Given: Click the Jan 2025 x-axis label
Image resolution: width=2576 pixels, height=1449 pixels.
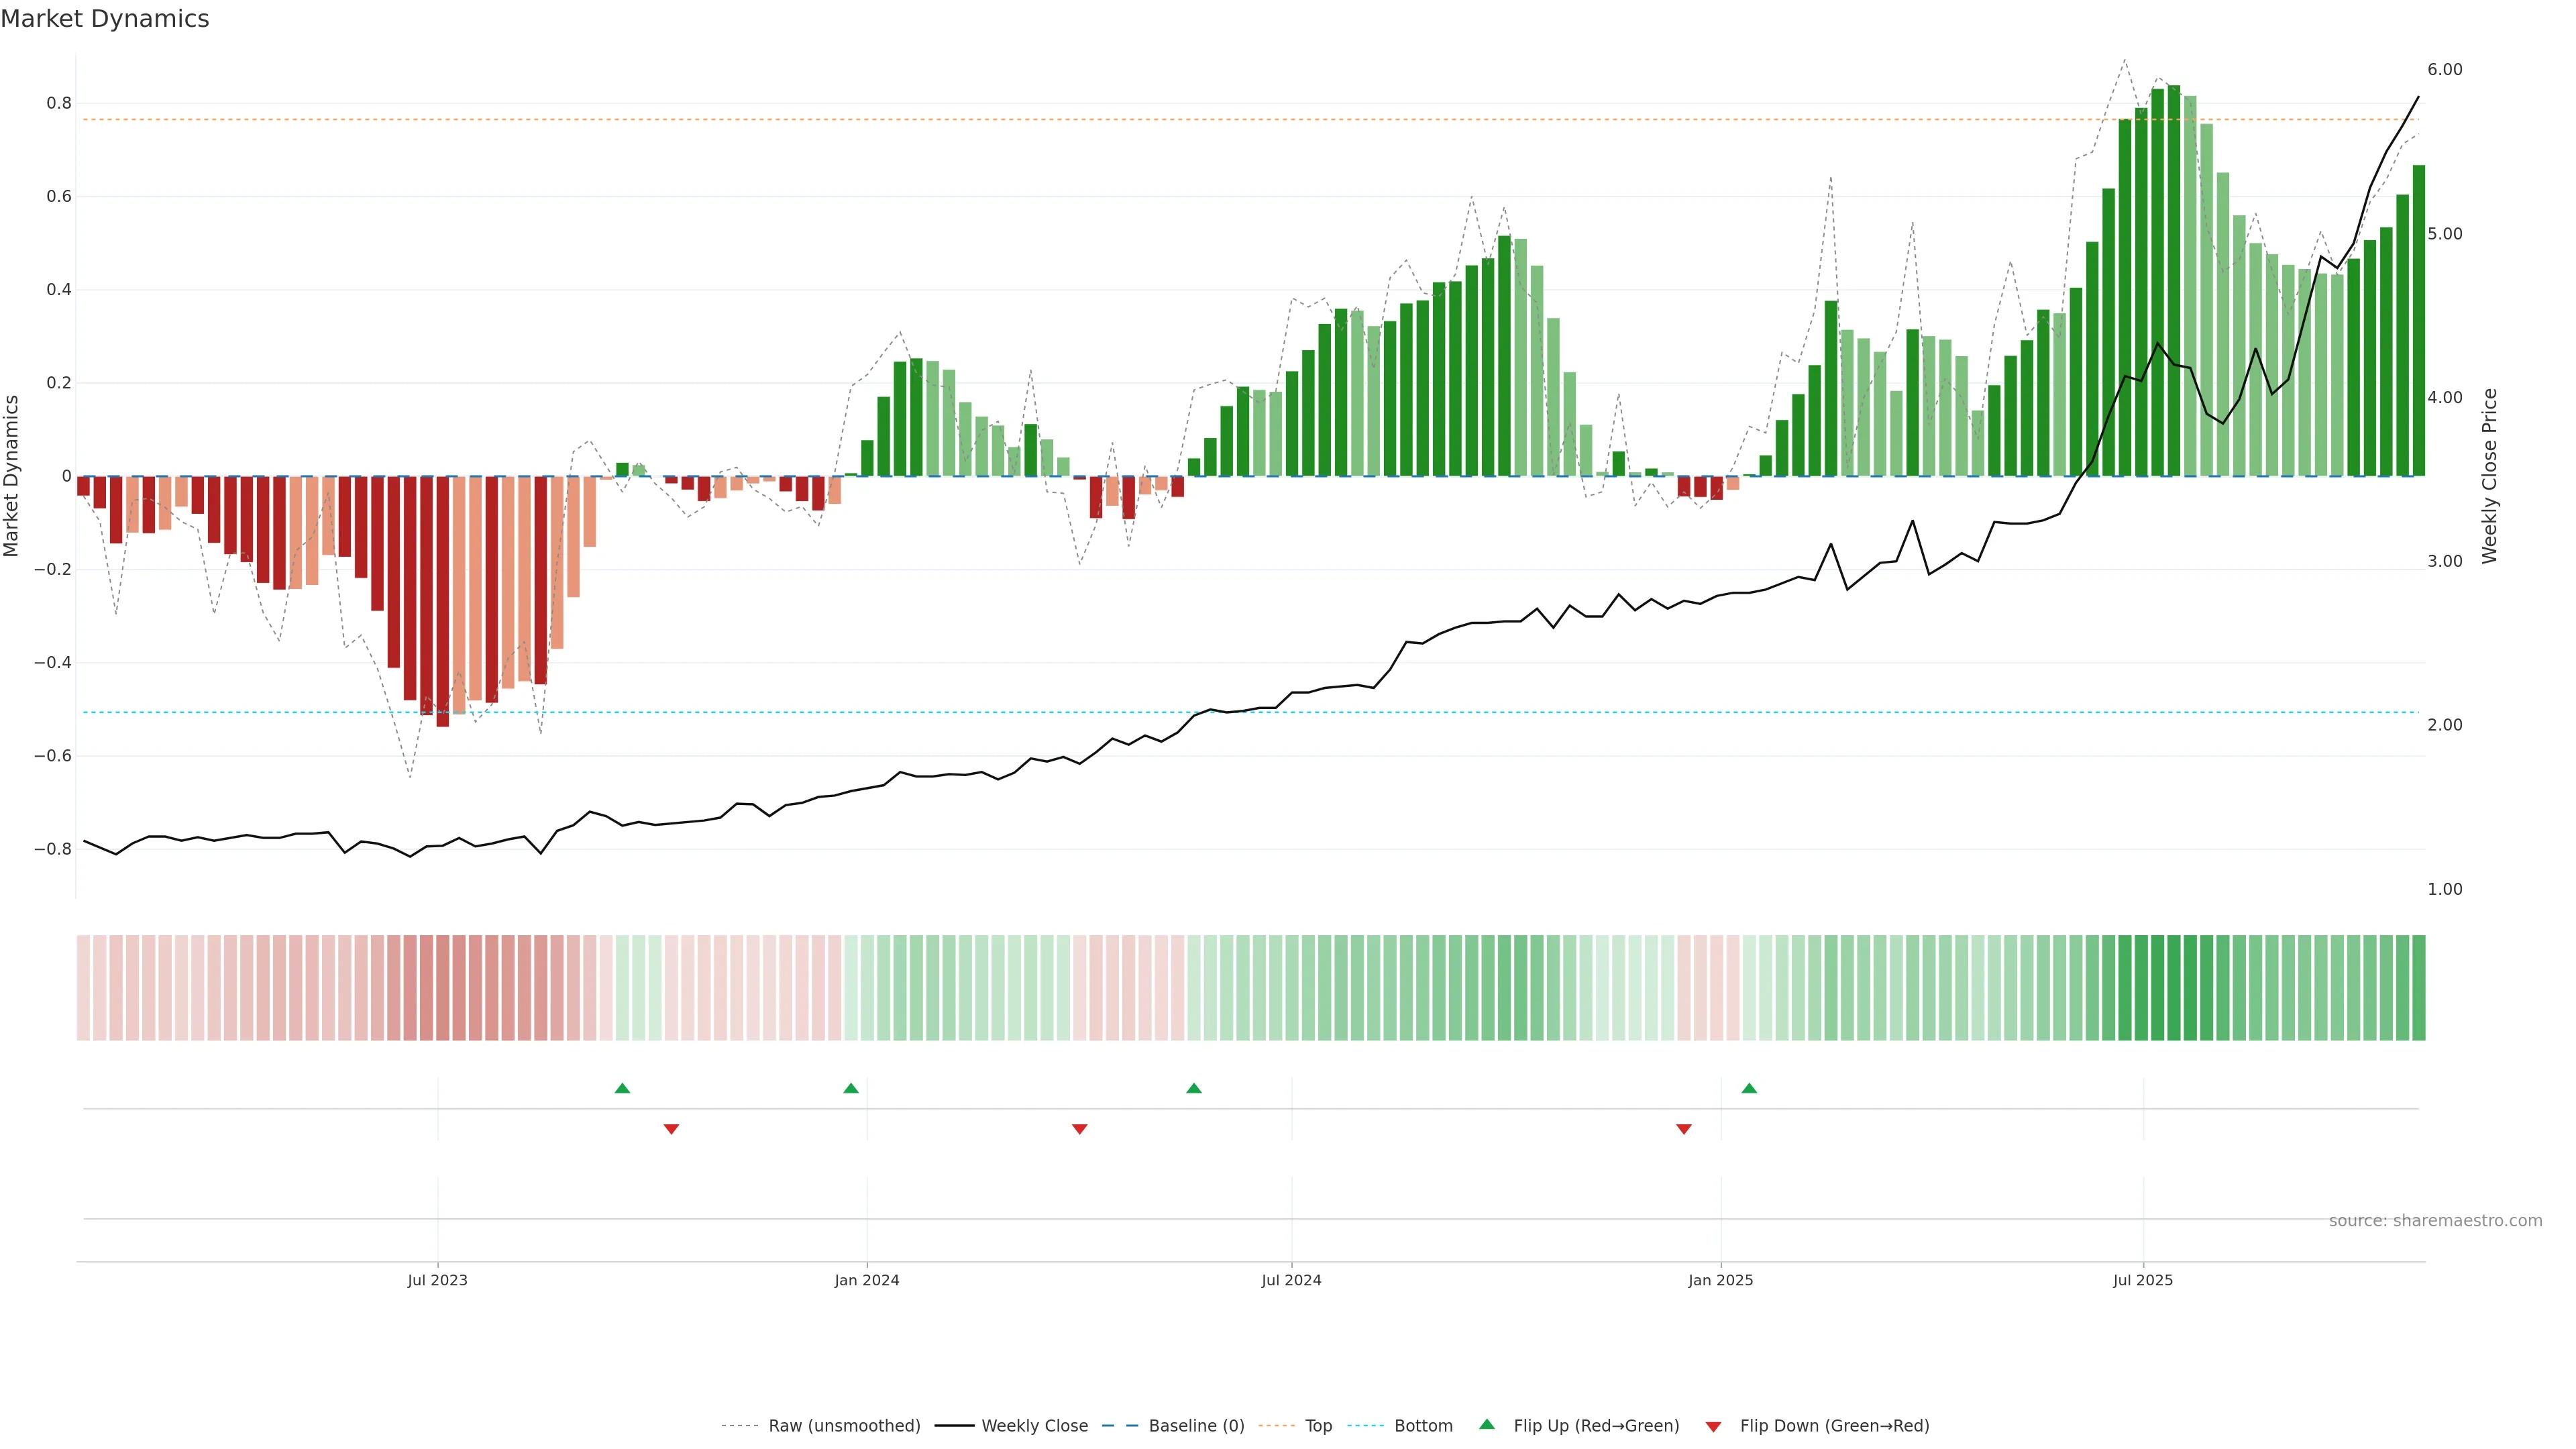Looking at the screenshot, I should tap(1720, 1280).
